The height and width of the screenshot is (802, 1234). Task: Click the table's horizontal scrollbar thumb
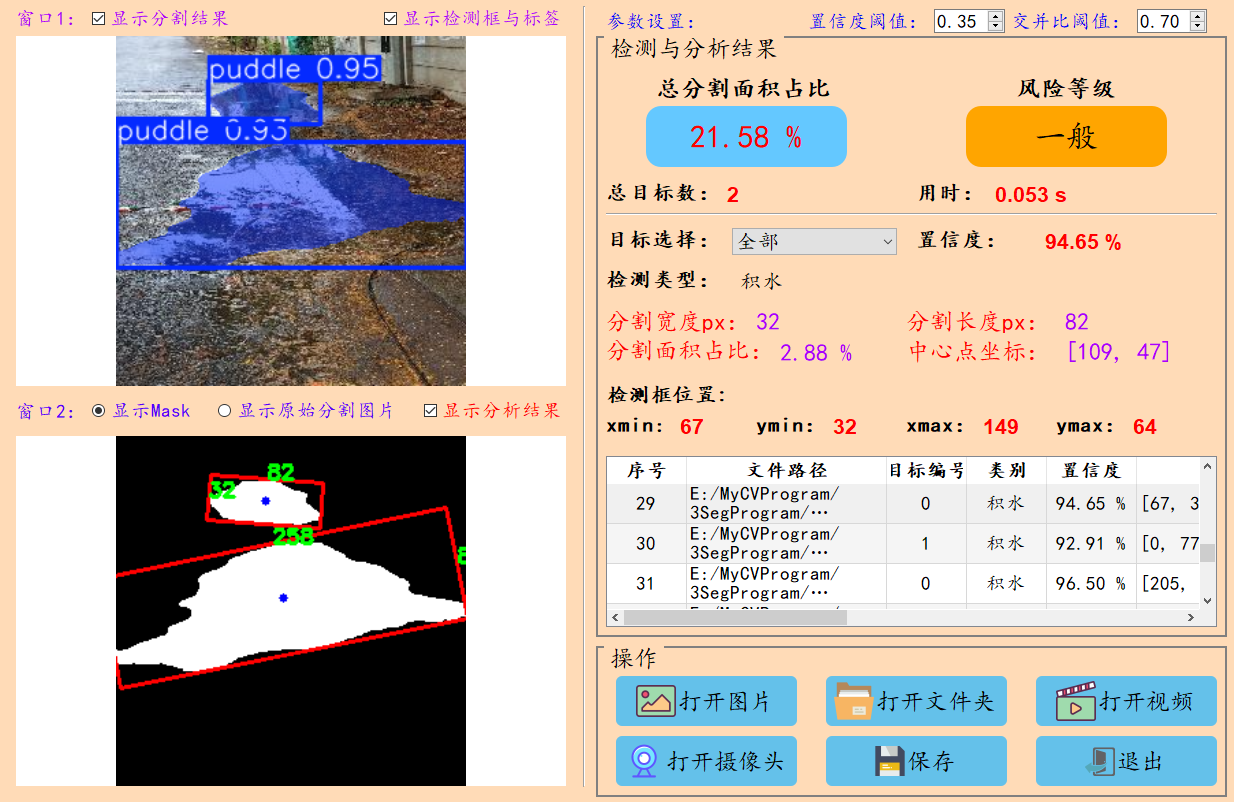click(735, 618)
